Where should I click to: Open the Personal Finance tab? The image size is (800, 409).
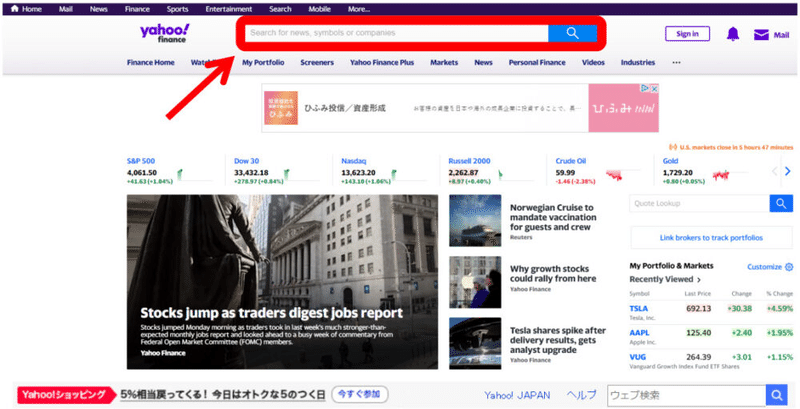pyautogui.click(x=537, y=62)
